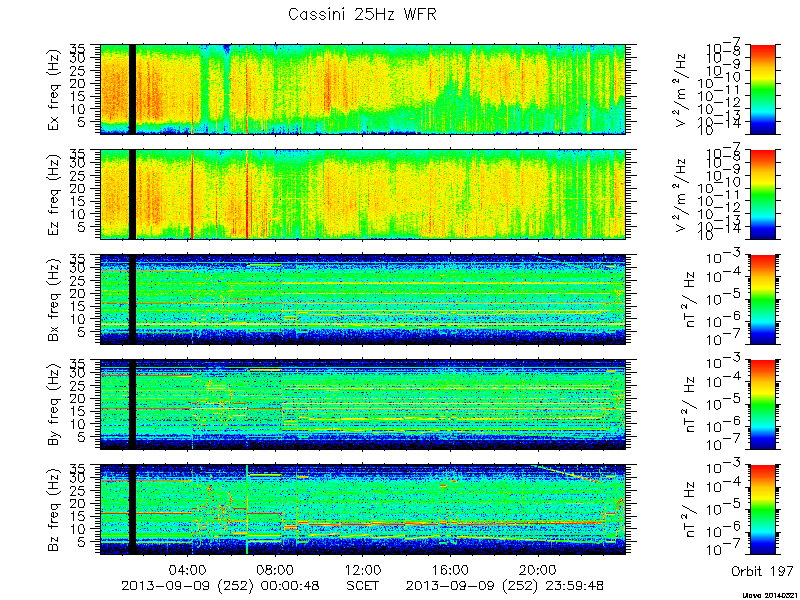Click the 16:00 time axis label
Viewport: 800px width, 600px height.
coord(451,569)
